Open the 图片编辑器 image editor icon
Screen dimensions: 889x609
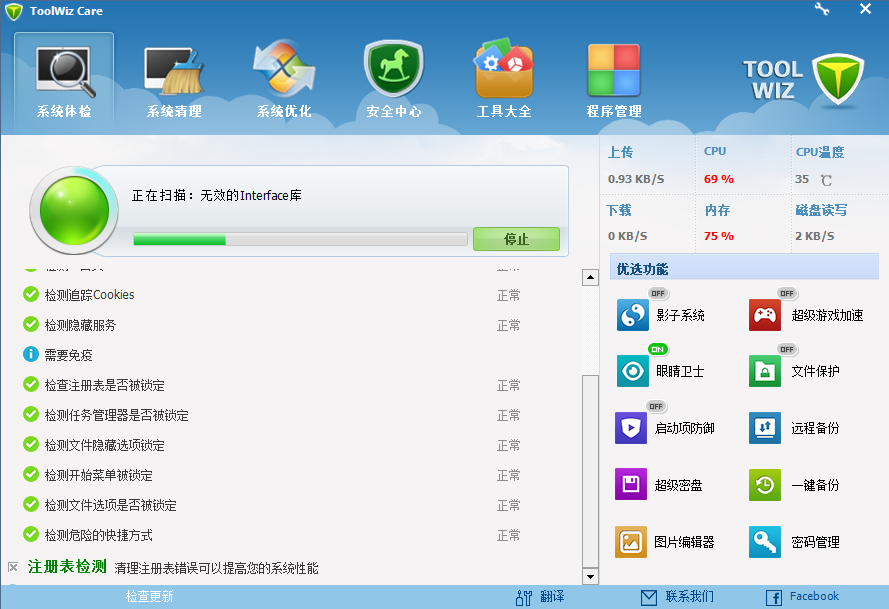[x=633, y=542]
